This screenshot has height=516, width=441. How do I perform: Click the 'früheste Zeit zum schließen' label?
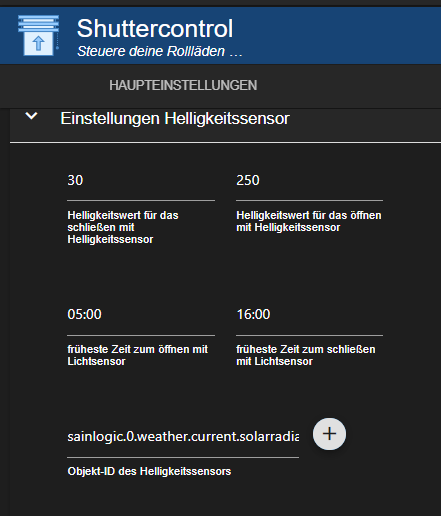point(306,355)
